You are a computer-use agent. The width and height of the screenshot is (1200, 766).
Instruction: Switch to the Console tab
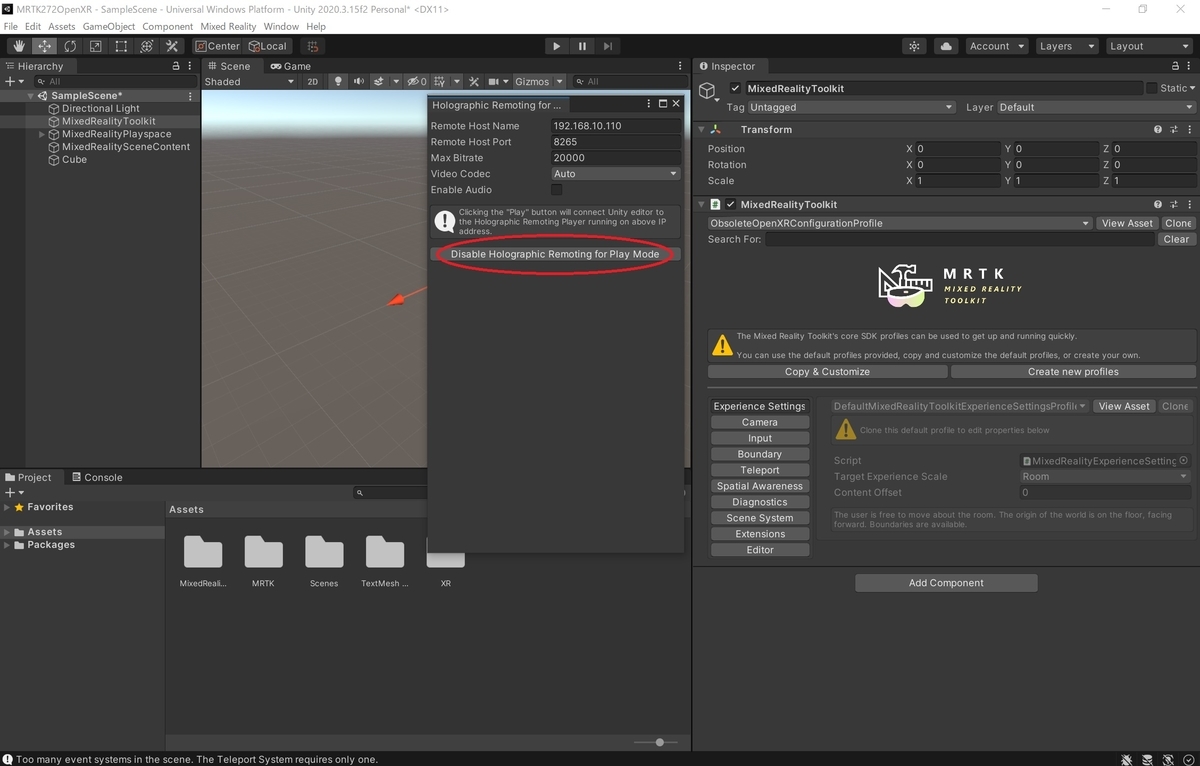[x=97, y=477]
